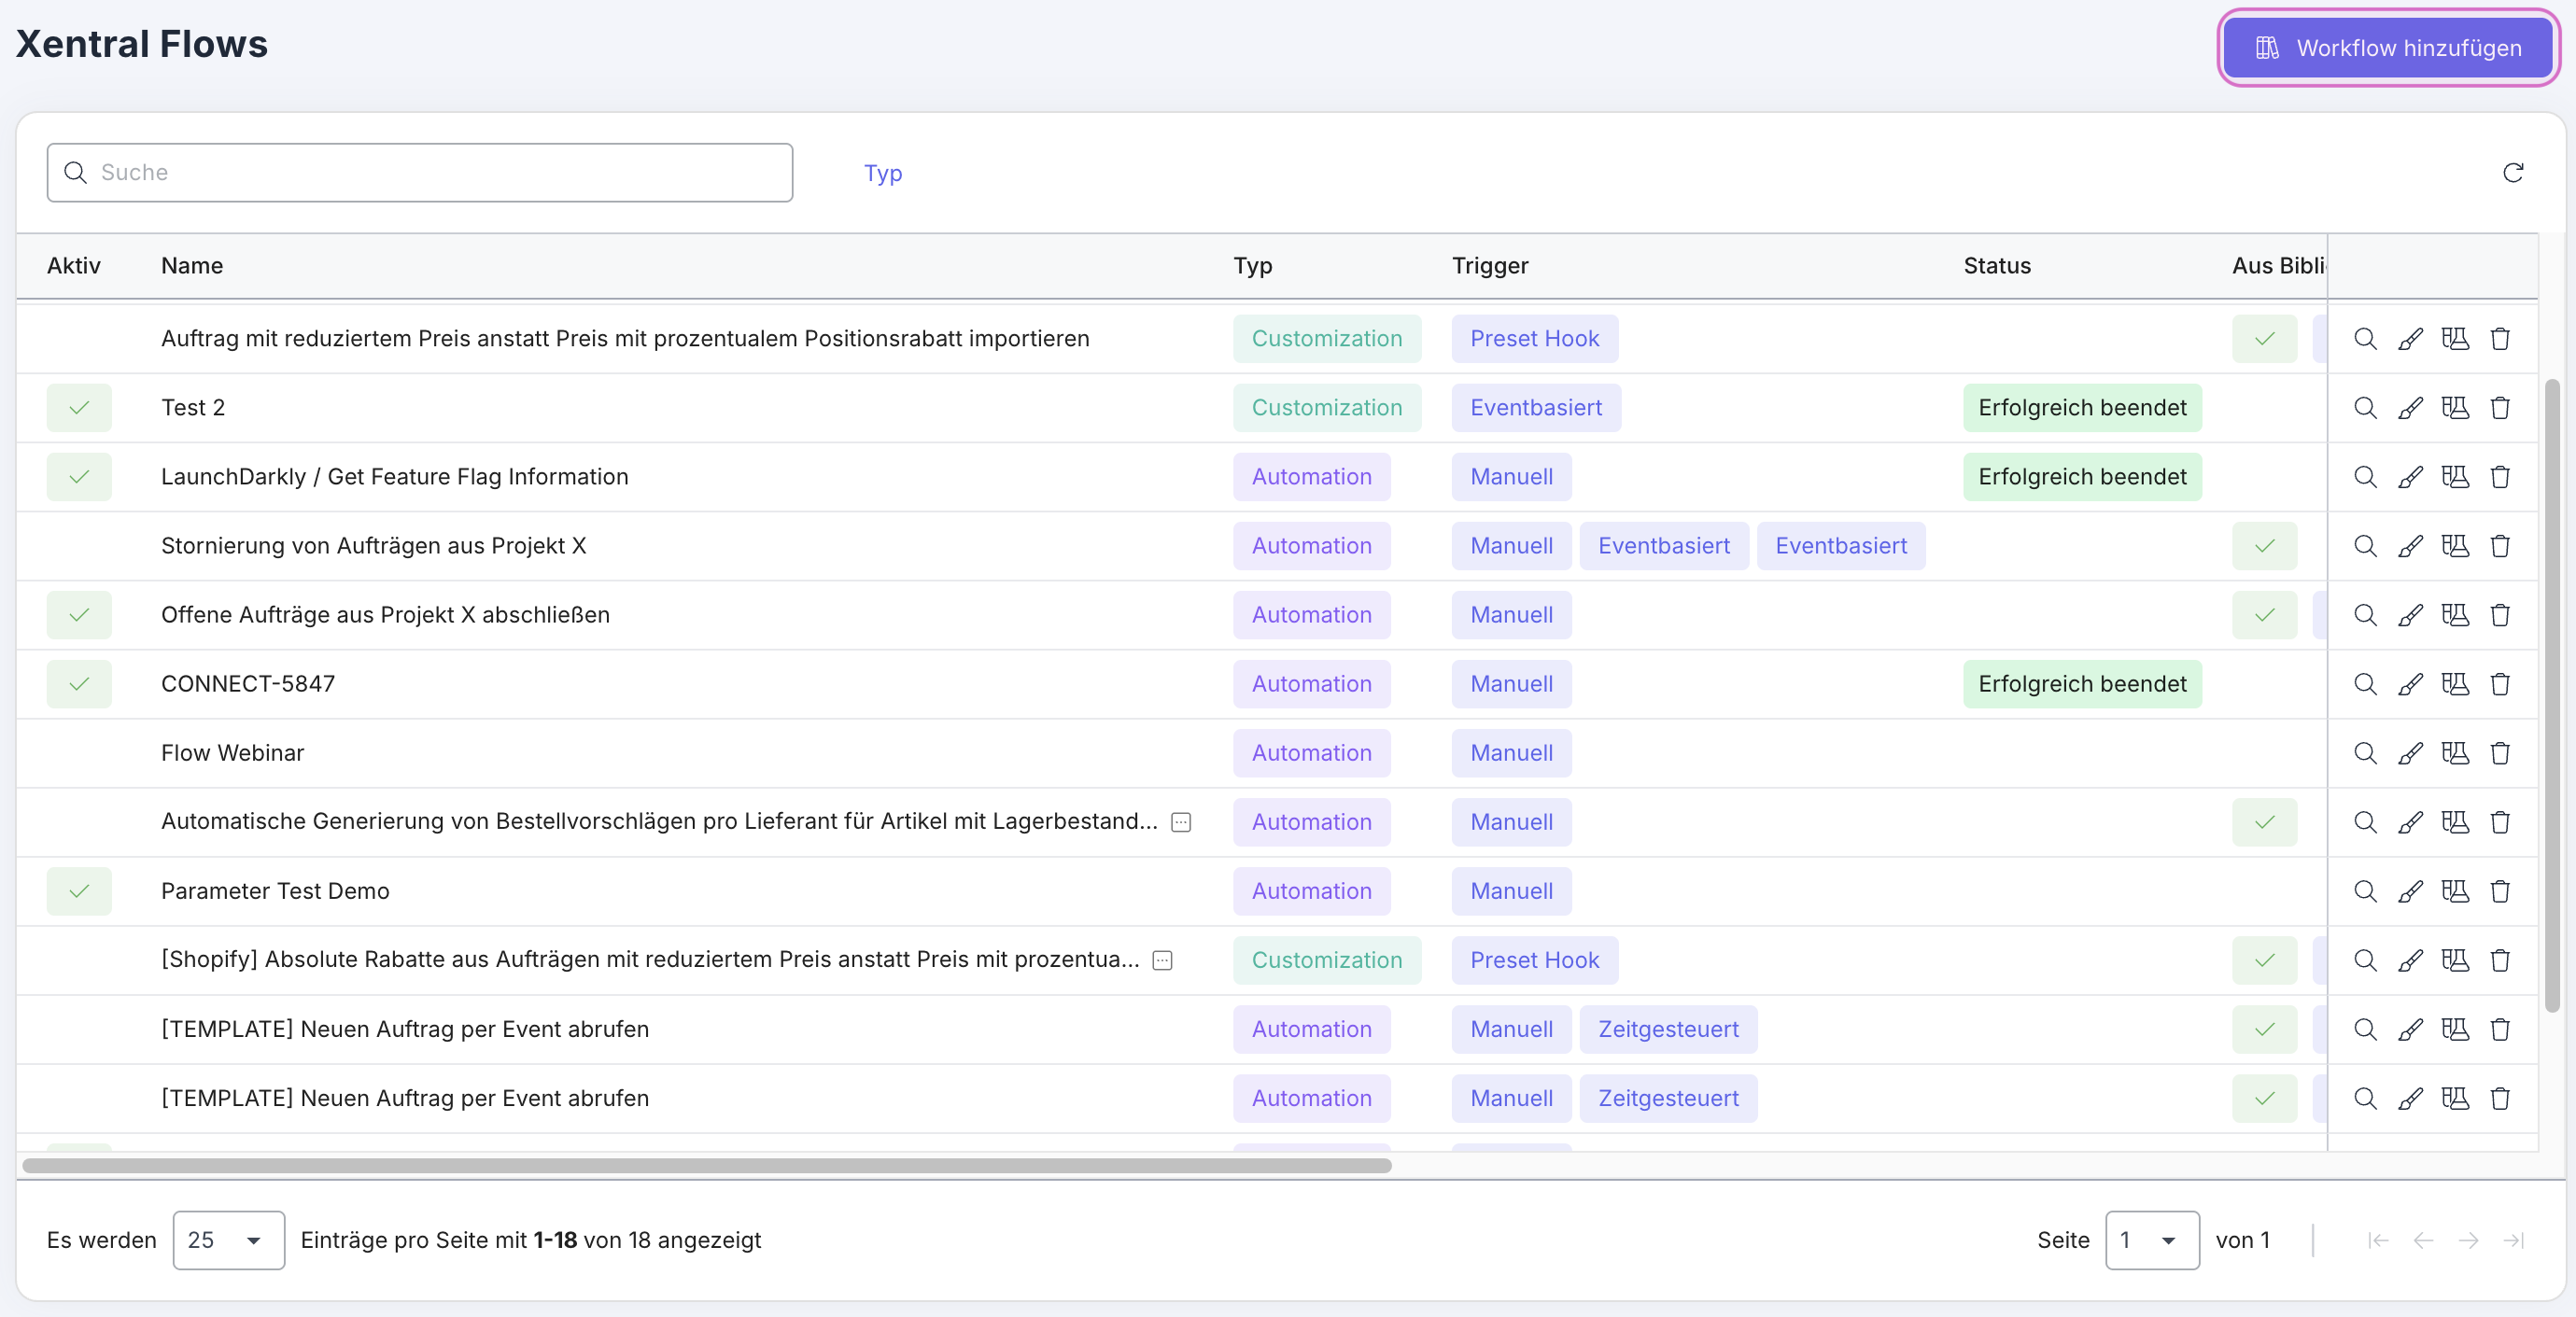Sort table by Status column header
Image resolution: width=2576 pixels, height=1317 pixels.
[x=1997, y=266]
